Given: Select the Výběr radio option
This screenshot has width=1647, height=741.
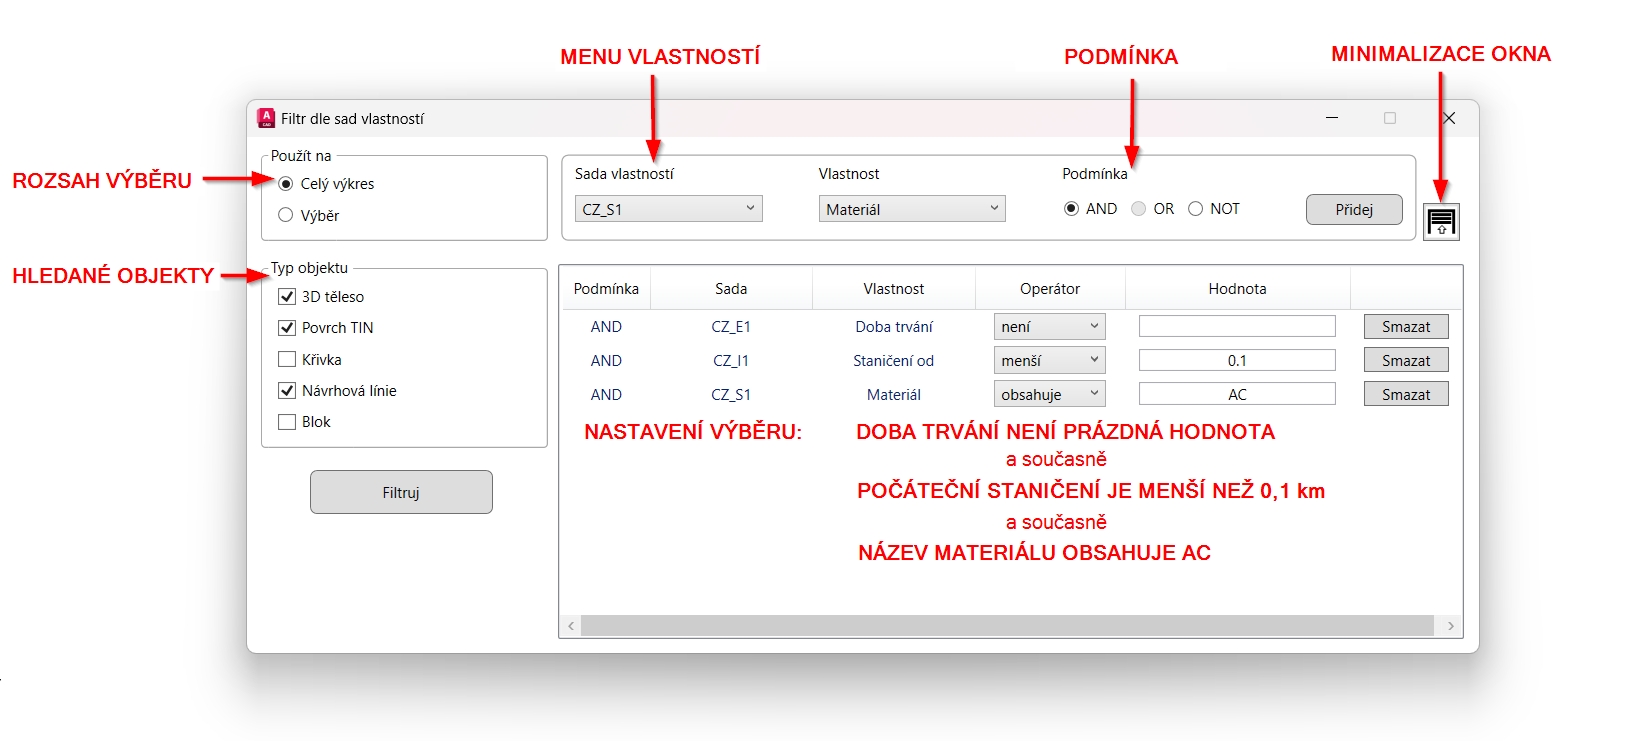Looking at the screenshot, I should (x=286, y=215).
